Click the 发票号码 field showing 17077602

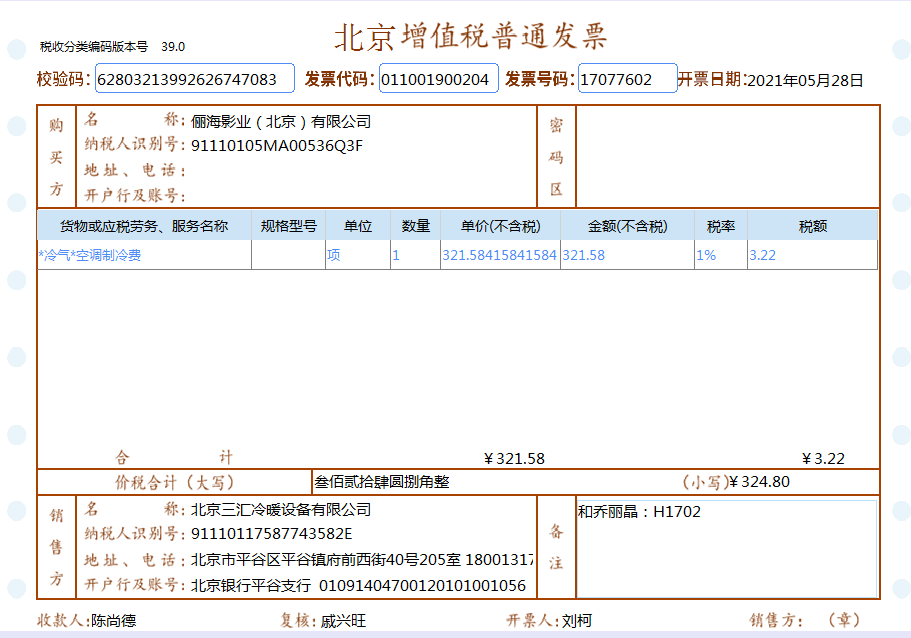tap(627, 78)
